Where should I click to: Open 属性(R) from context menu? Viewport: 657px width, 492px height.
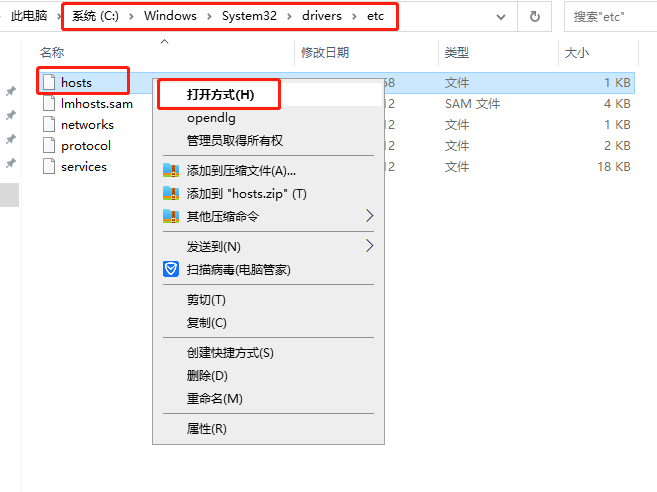[x=207, y=429]
